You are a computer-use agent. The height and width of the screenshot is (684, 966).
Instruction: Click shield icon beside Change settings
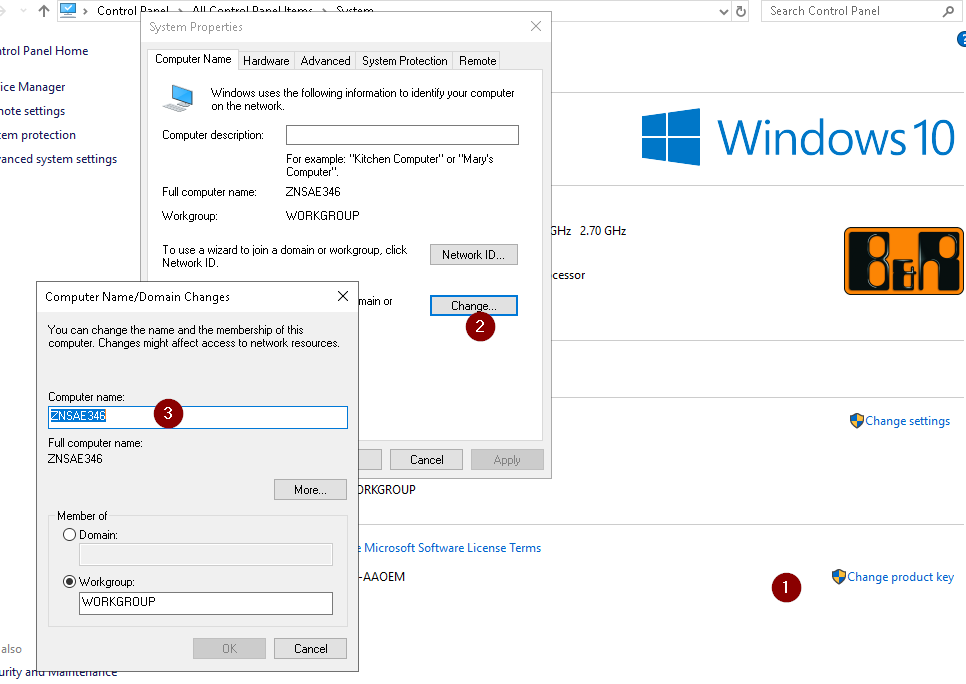pos(856,421)
